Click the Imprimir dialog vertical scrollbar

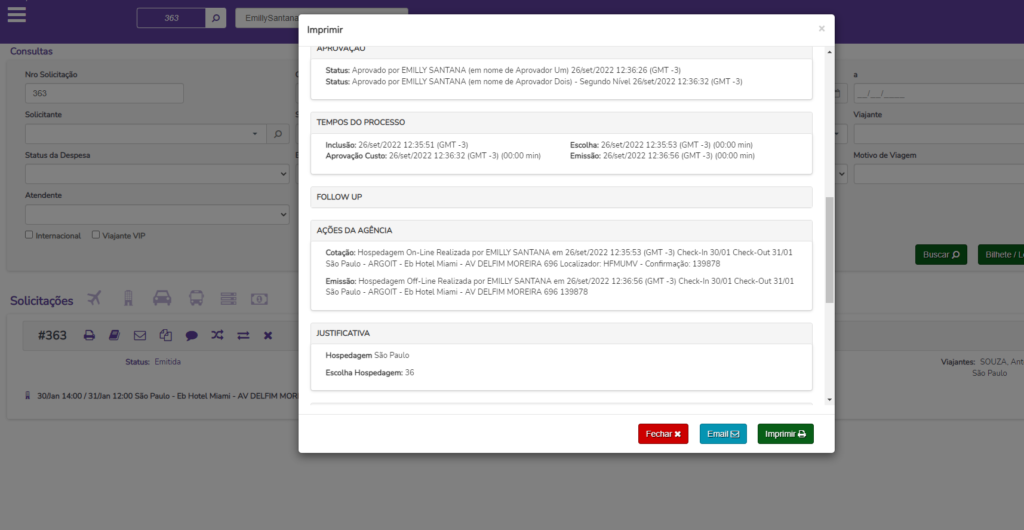pyautogui.click(x=828, y=250)
